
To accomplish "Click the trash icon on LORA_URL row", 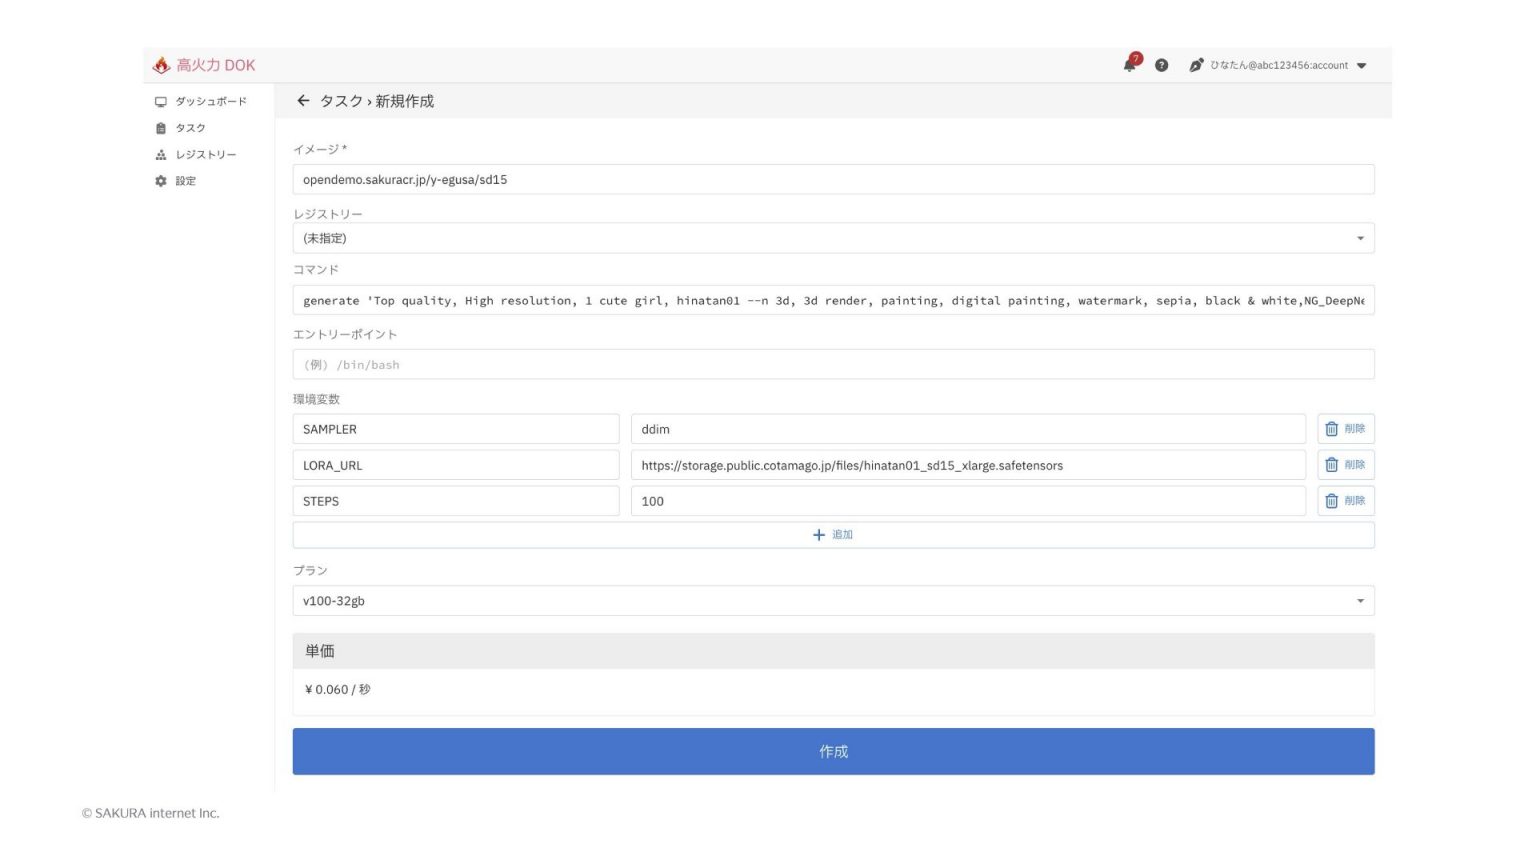I will tap(1330, 464).
